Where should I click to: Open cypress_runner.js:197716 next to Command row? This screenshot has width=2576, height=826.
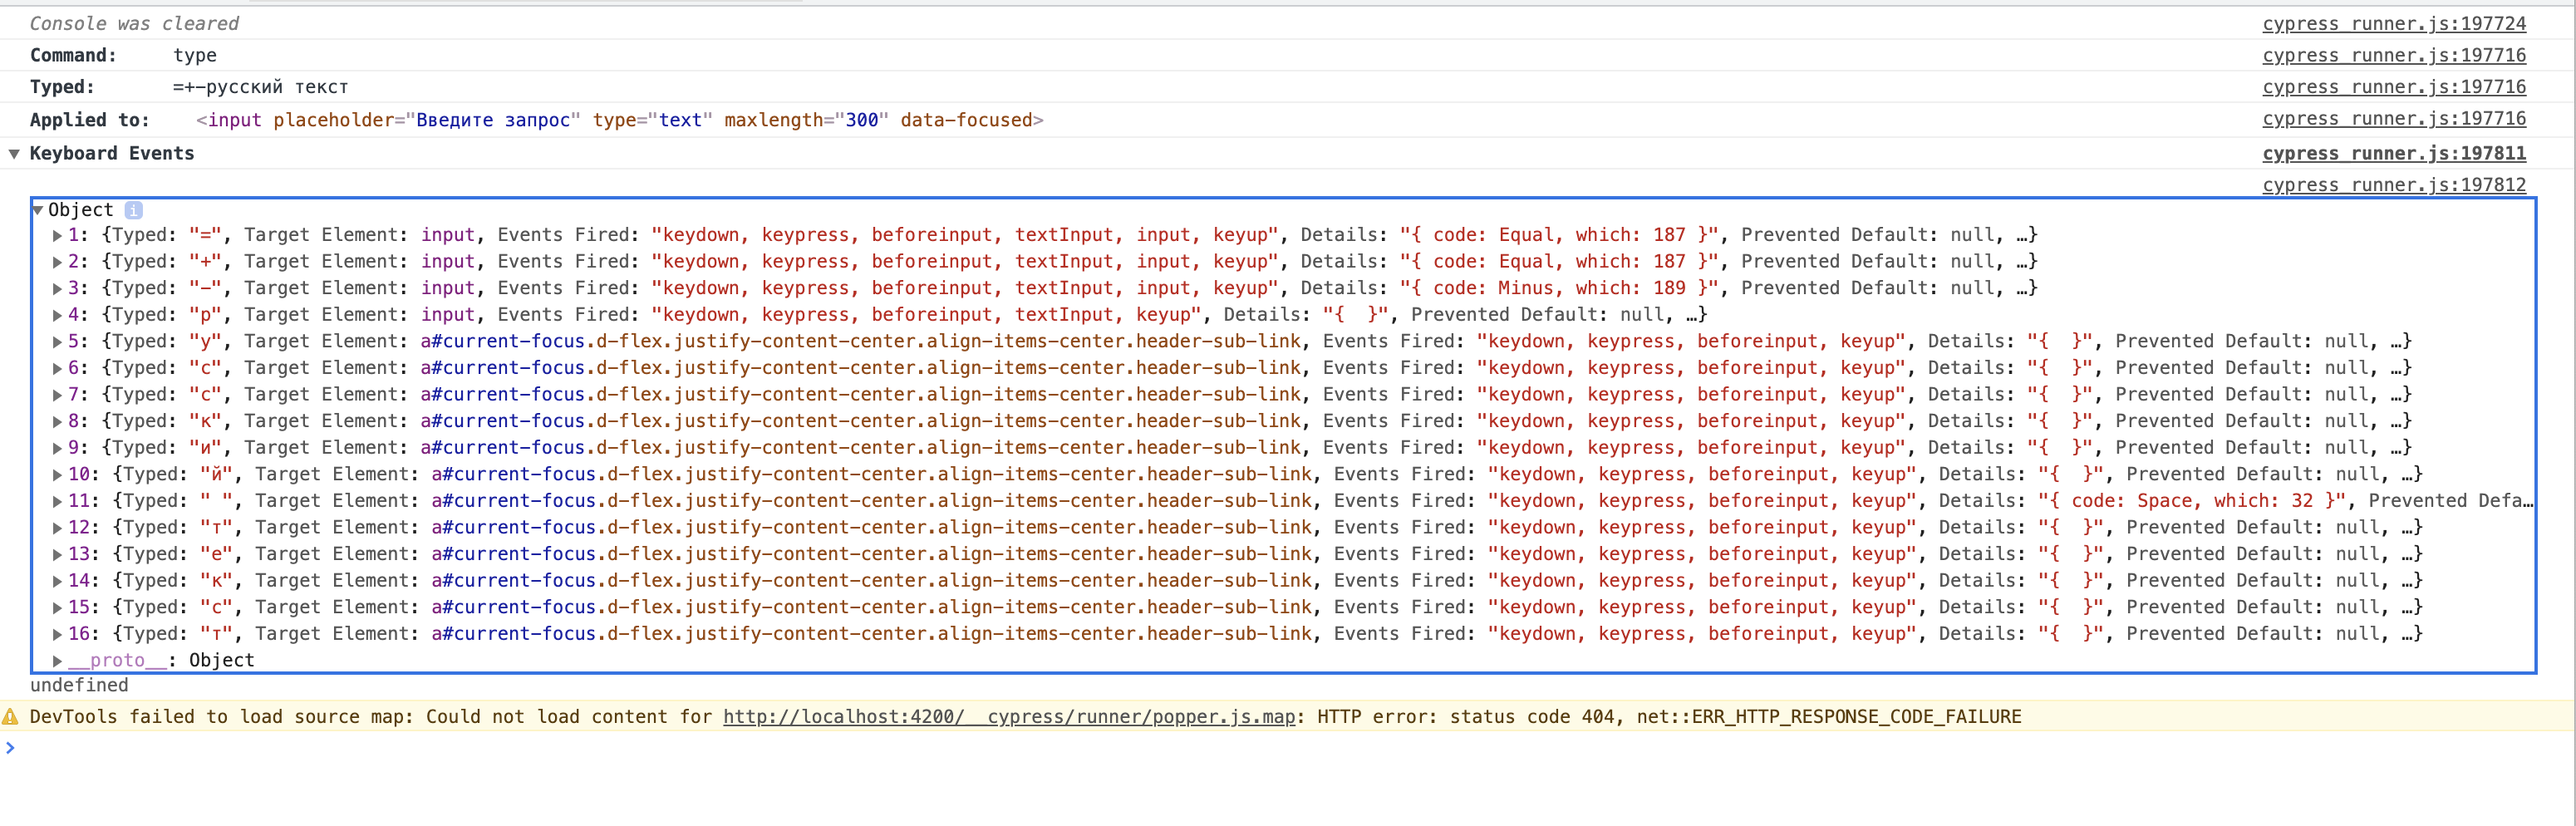2394,55
